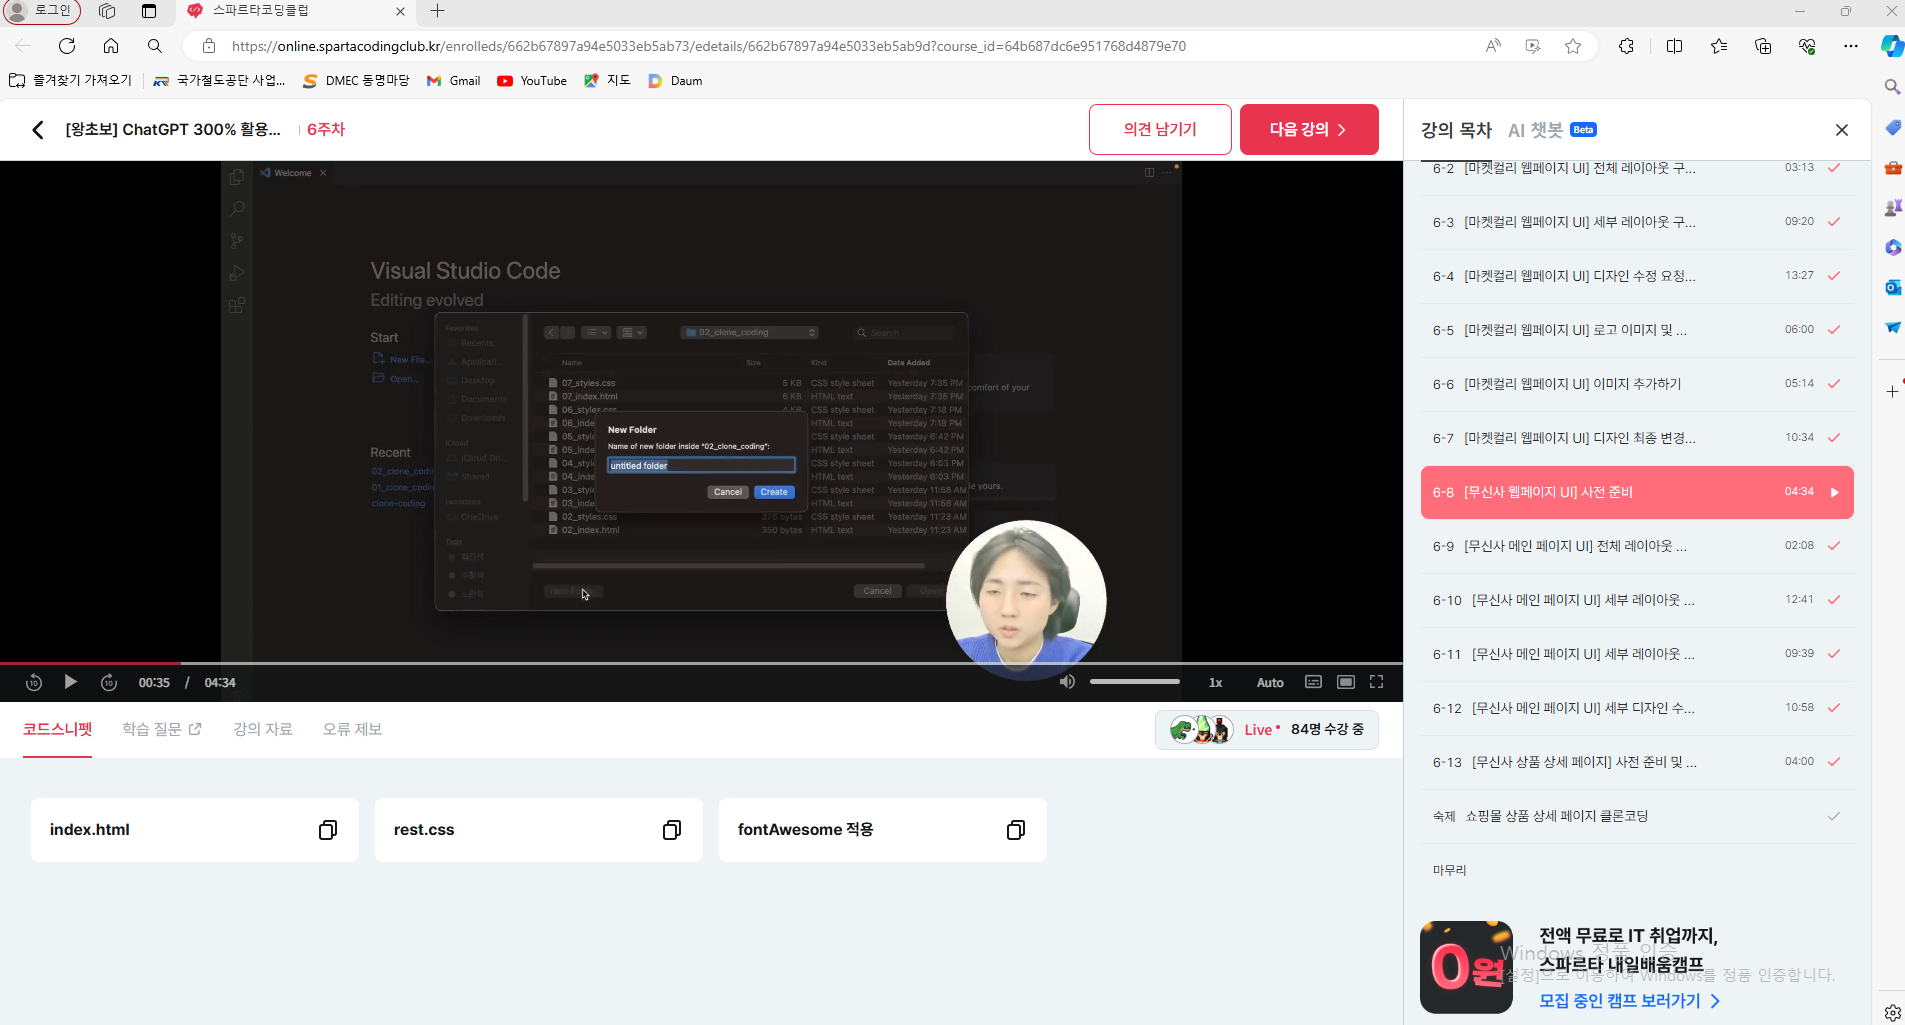Open DMEC 동명마당 bookmark
This screenshot has width=1905, height=1025.
356,81
